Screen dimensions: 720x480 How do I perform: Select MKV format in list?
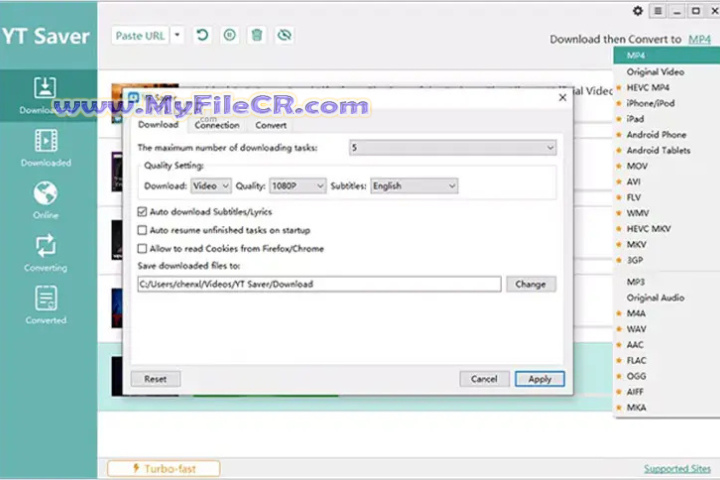tap(667, 244)
